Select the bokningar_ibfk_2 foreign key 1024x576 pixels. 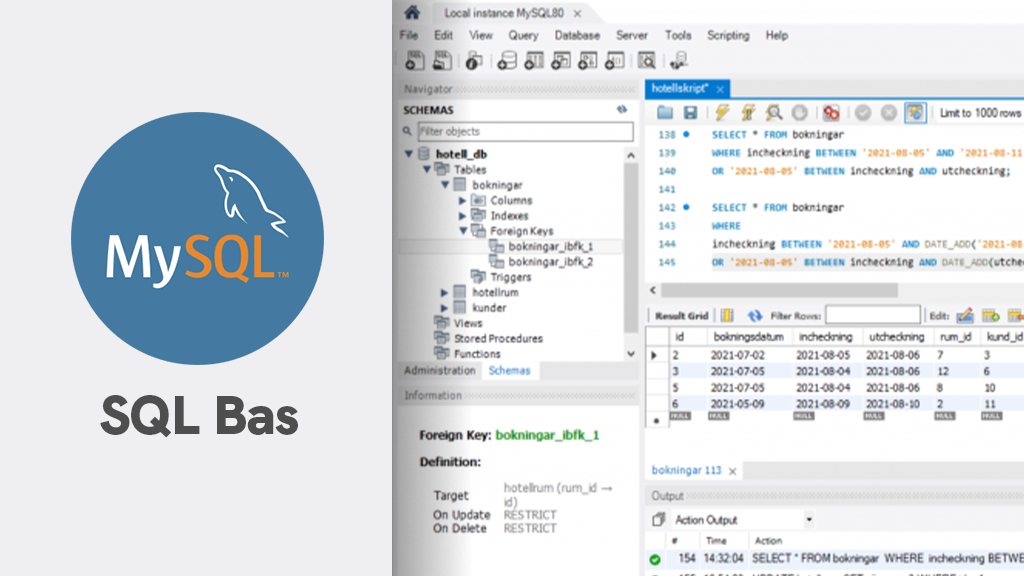[x=551, y=261]
